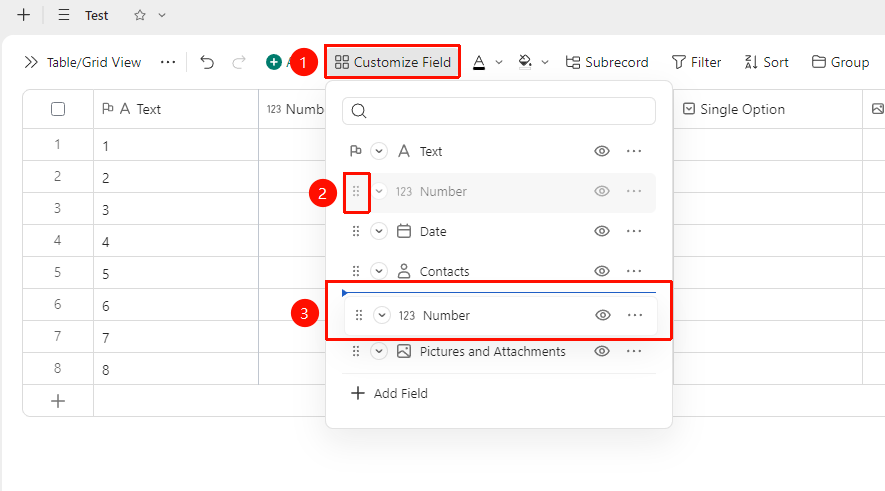This screenshot has height=491, width=885.
Task: Open more options for dragged Number field
Action: pos(635,315)
